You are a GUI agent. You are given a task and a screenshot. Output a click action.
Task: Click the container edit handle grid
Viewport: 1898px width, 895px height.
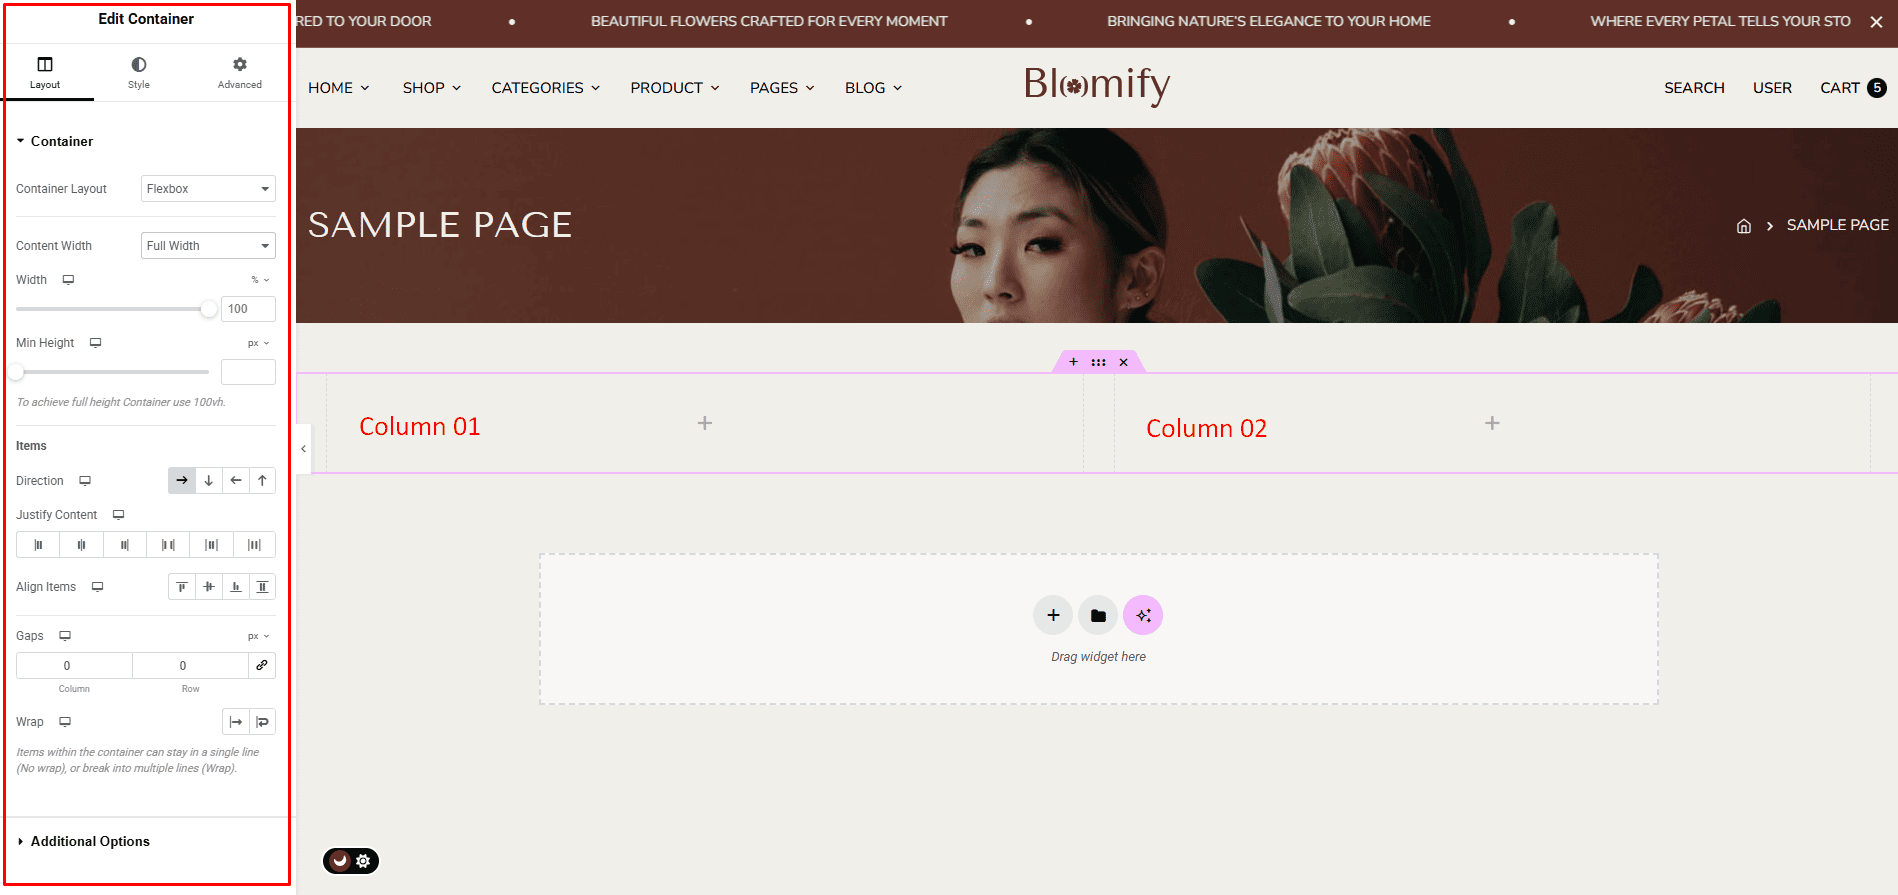pyautogui.click(x=1098, y=362)
